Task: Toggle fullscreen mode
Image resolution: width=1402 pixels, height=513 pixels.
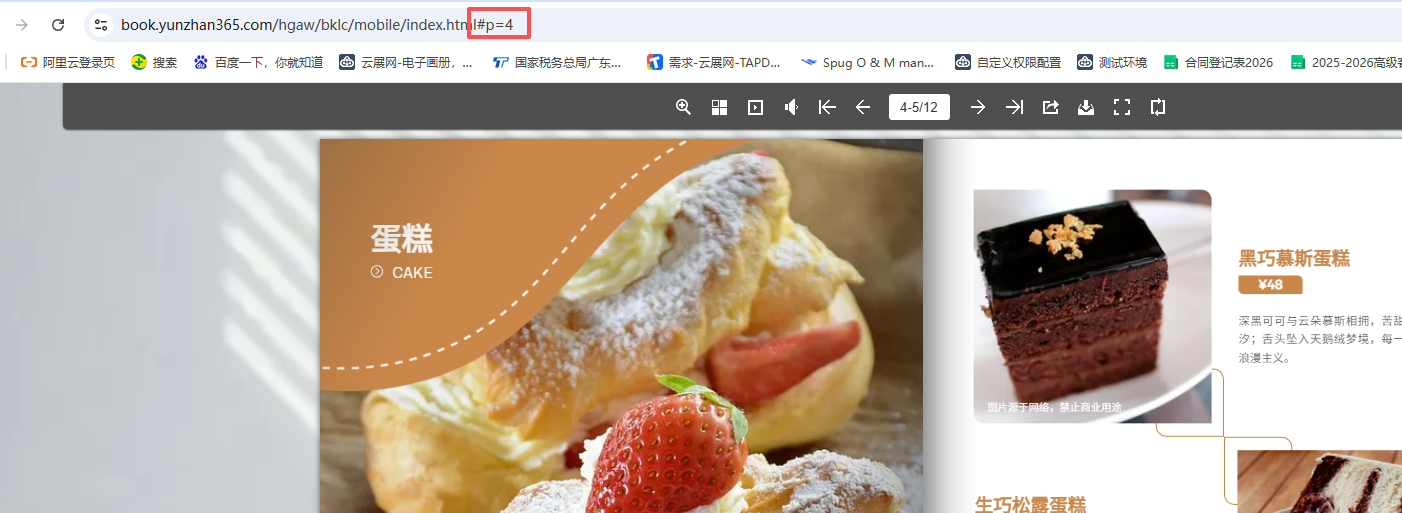Action: [1122, 107]
